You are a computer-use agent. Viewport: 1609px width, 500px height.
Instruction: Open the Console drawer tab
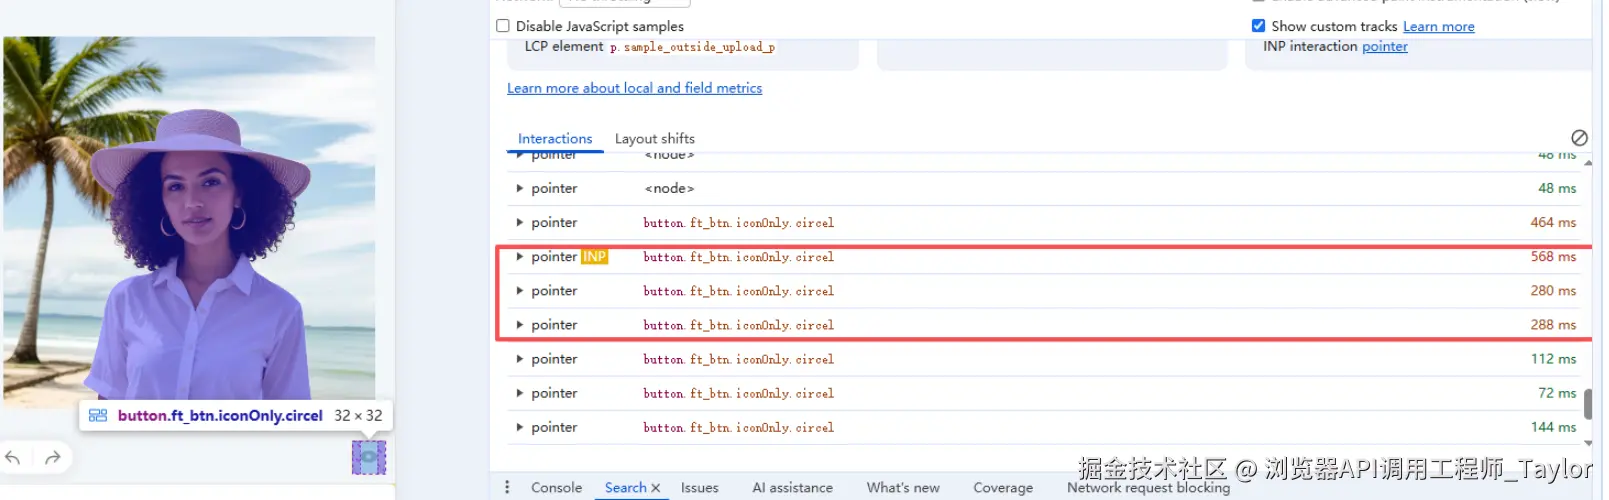(x=557, y=488)
